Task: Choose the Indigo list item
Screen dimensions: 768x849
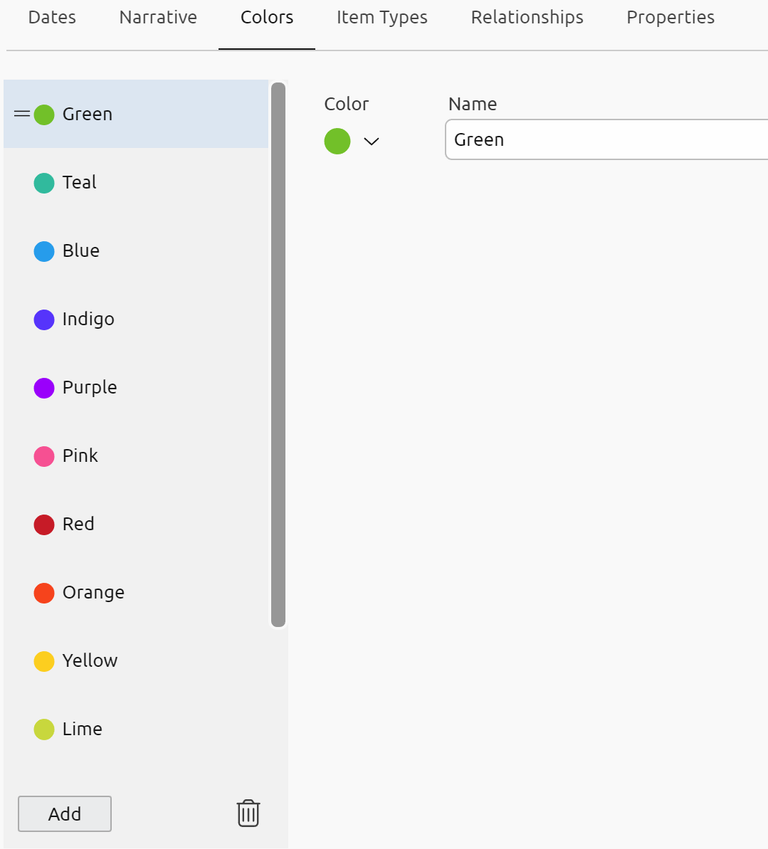Action: tap(88, 319)
